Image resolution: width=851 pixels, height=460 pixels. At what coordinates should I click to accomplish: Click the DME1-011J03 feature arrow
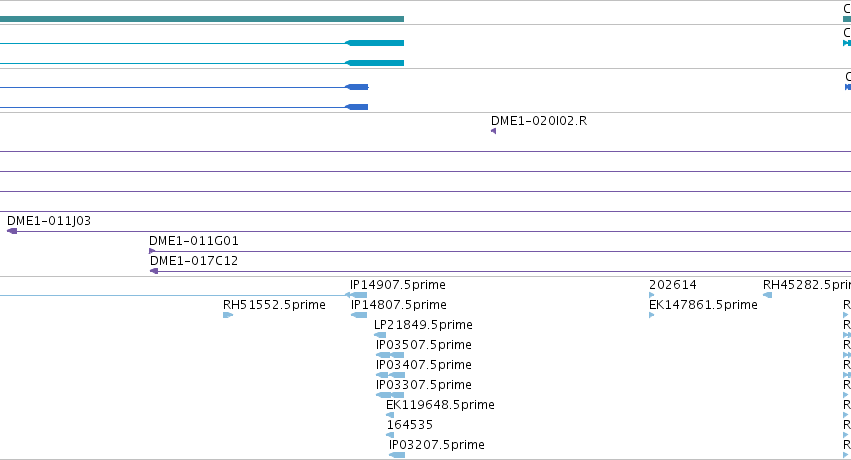12,231
